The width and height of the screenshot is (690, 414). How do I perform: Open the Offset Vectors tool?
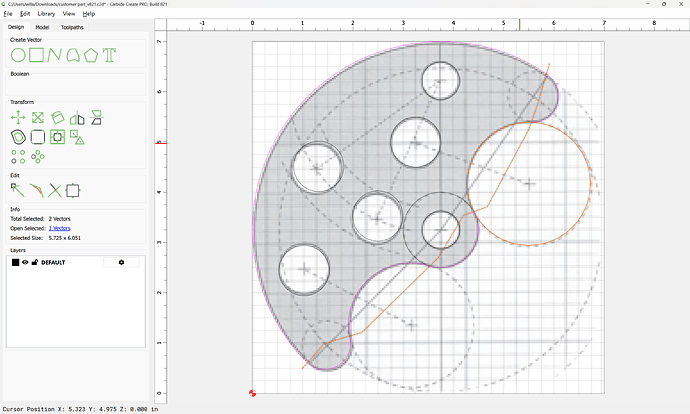pos(18,137)
